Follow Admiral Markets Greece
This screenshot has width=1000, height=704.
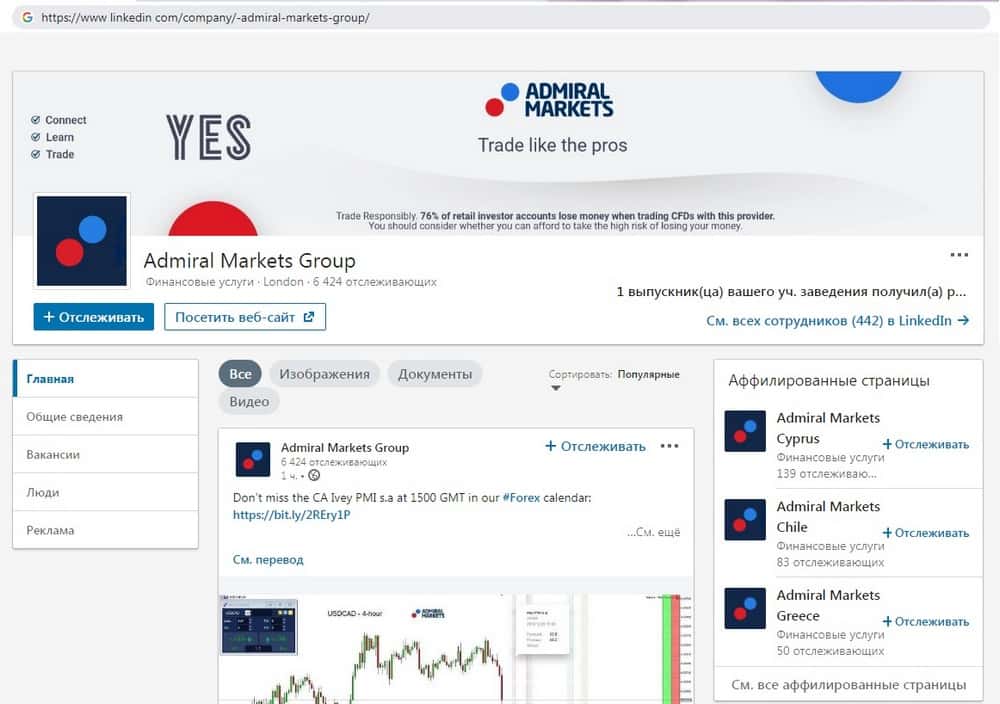[x=925, y=622]
